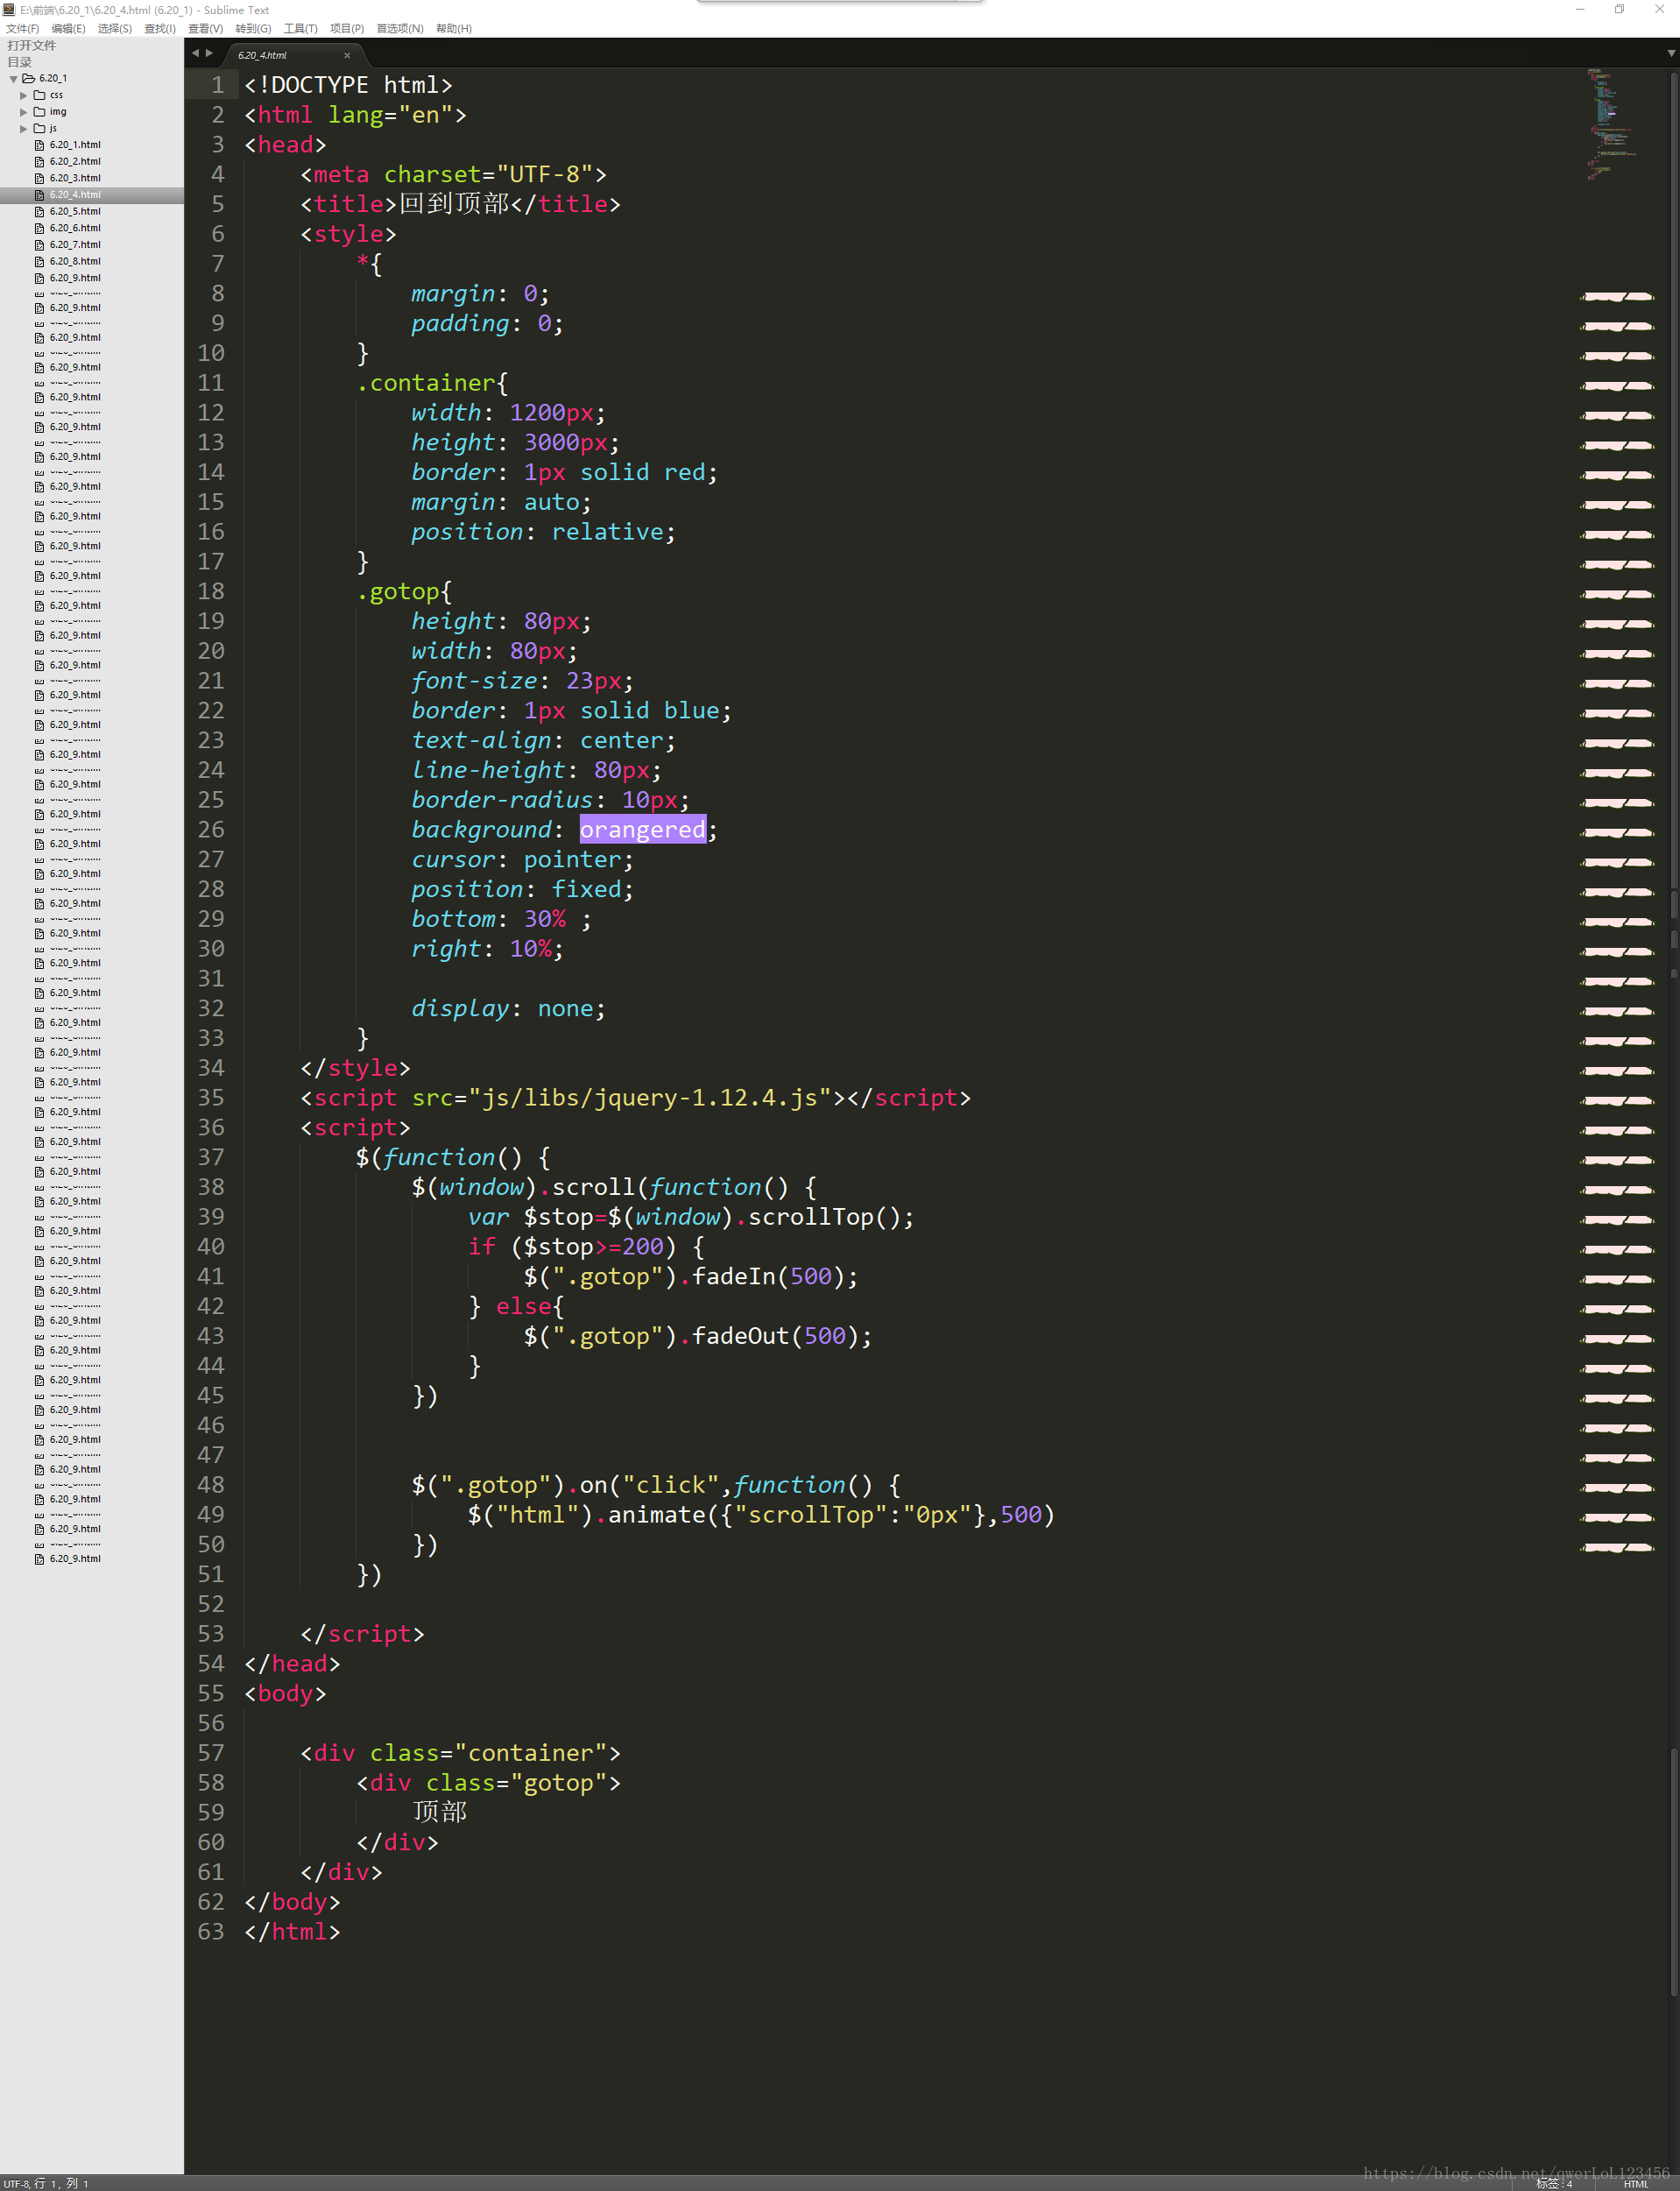Click the file icon of 6.20_8.html

click(40, 261)
